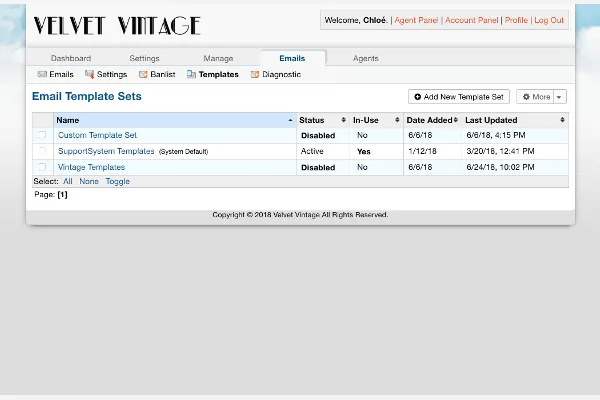Viewport: 600px width, 400px height.
Task: Click the Email Template Sets heading
Action: pos(86,96)
